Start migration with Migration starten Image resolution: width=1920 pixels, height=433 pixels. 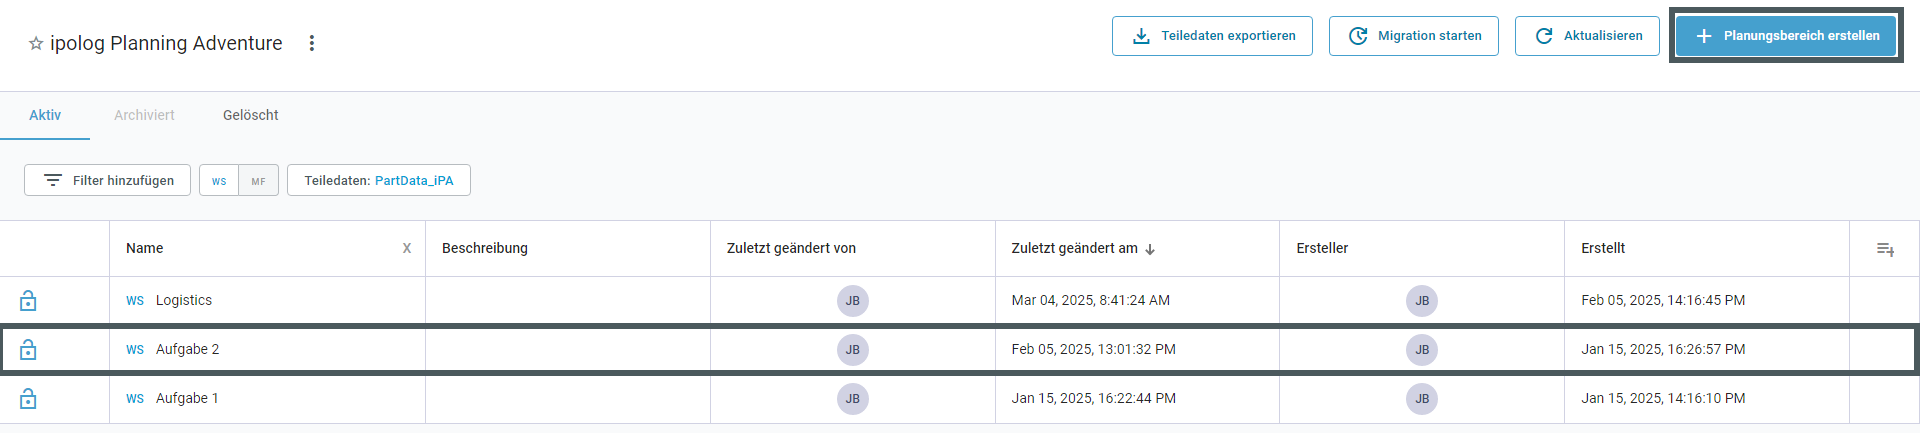(x=1414, y=36)
